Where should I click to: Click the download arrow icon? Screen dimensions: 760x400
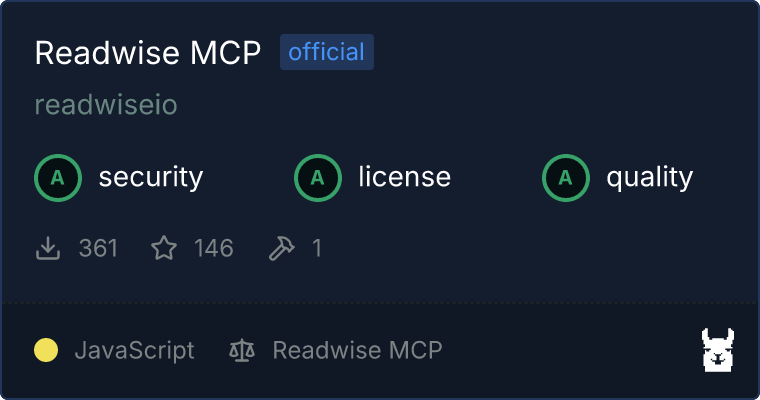48,248
